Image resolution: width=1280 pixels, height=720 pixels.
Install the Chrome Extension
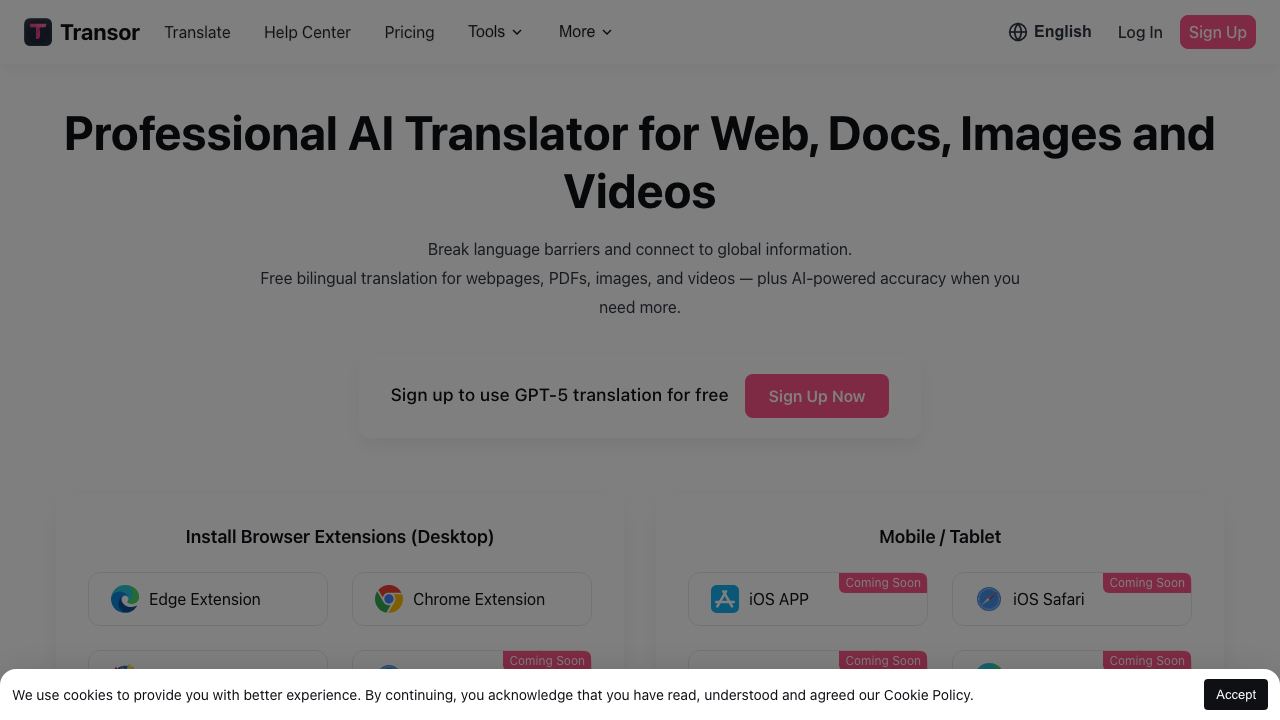(x=472, y=599)
